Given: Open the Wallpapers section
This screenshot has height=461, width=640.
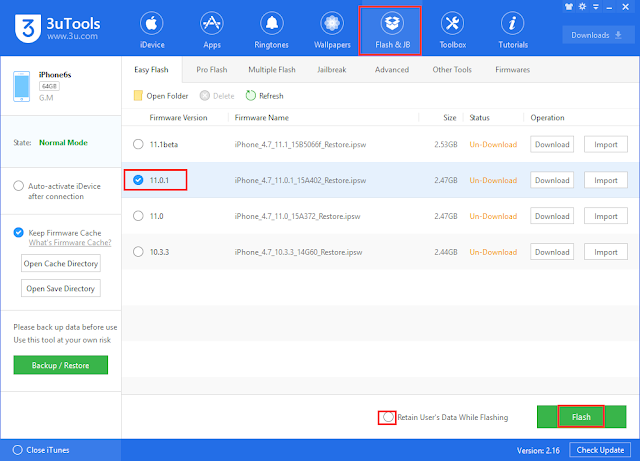Looking at the screenshot, I should point(332,31).
